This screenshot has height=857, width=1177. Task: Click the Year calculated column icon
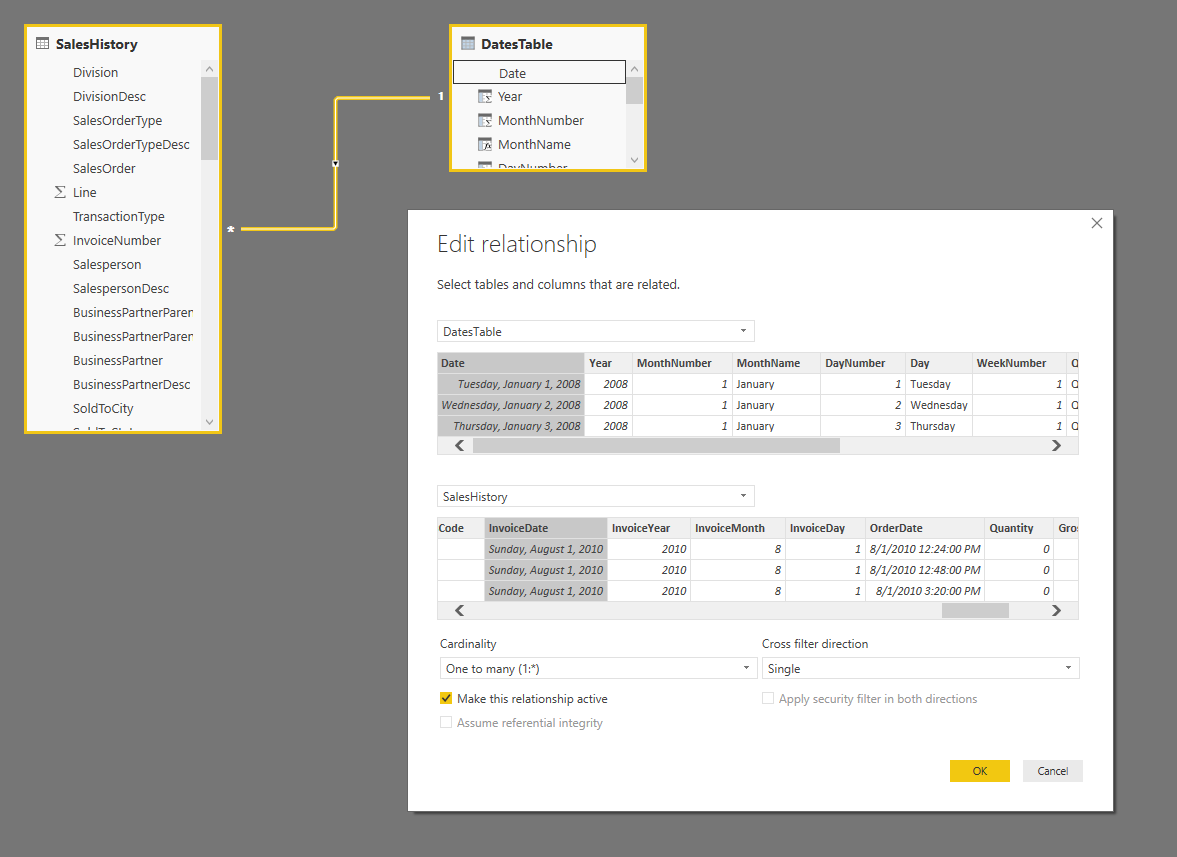(x=485, y=96)
